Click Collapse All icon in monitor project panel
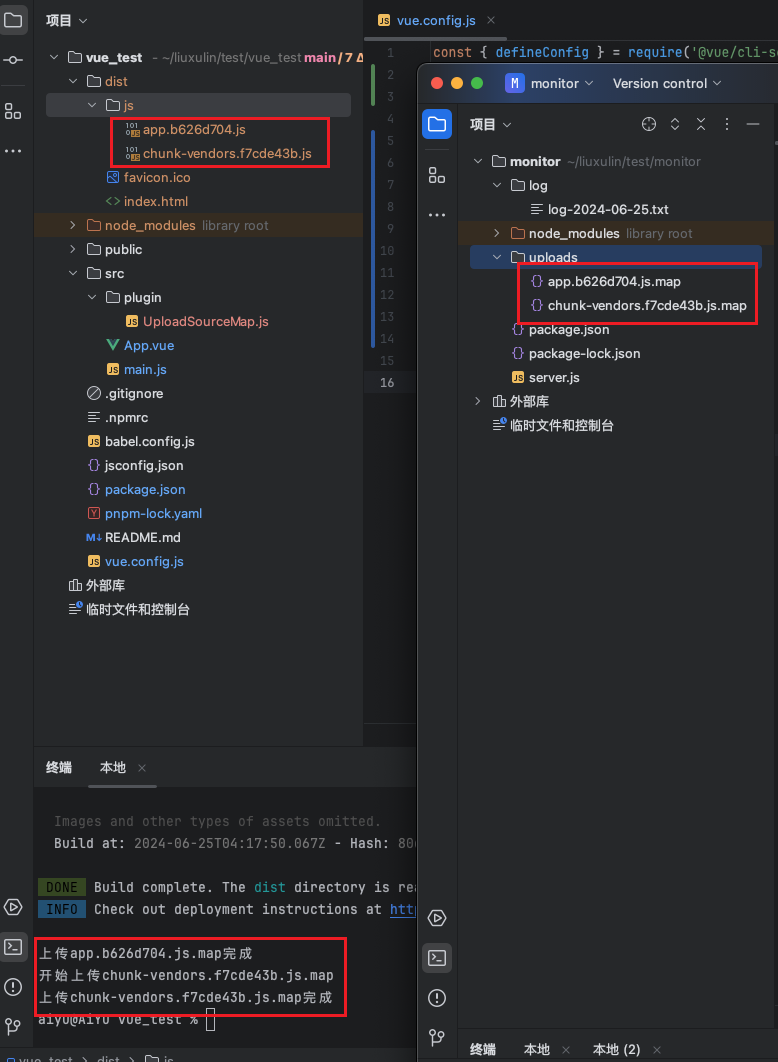The height and width of the screenshot is (1062, 778). pos(701,124)
